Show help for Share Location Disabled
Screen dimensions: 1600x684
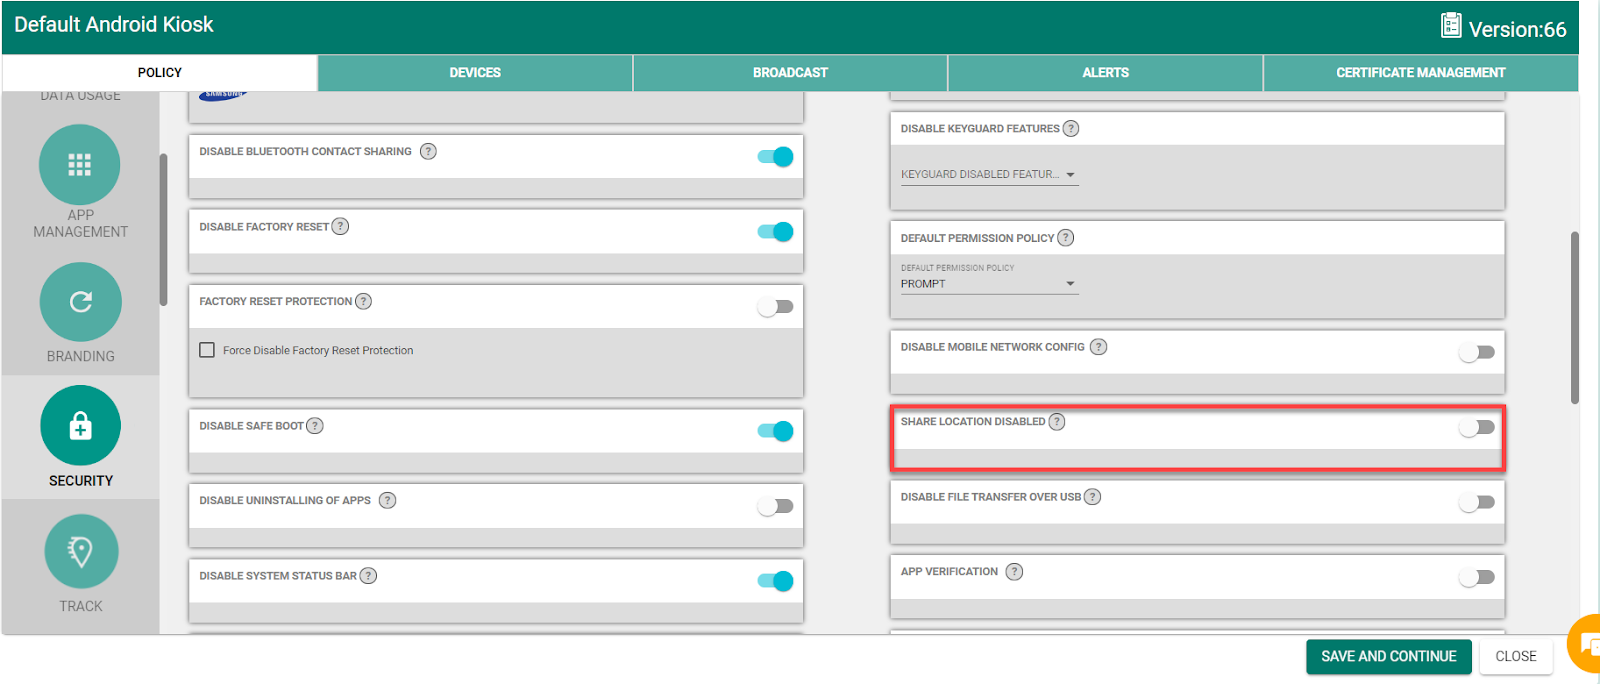pyautogui.click(x=1057, y=422)
